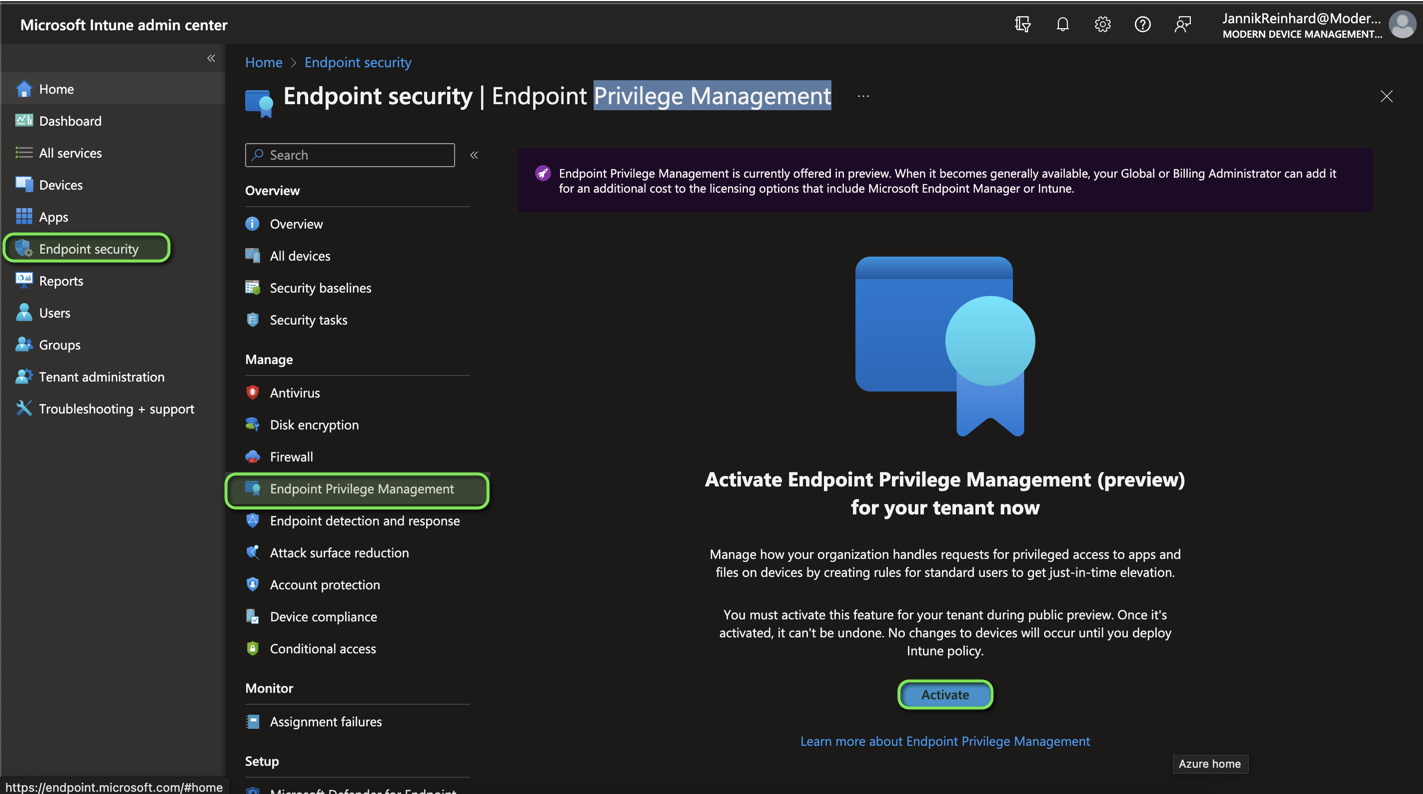Collapse the main left navigation pane
Viewport: 1423px width, 794px height.
pyautogui.click(x=211, y=58)
